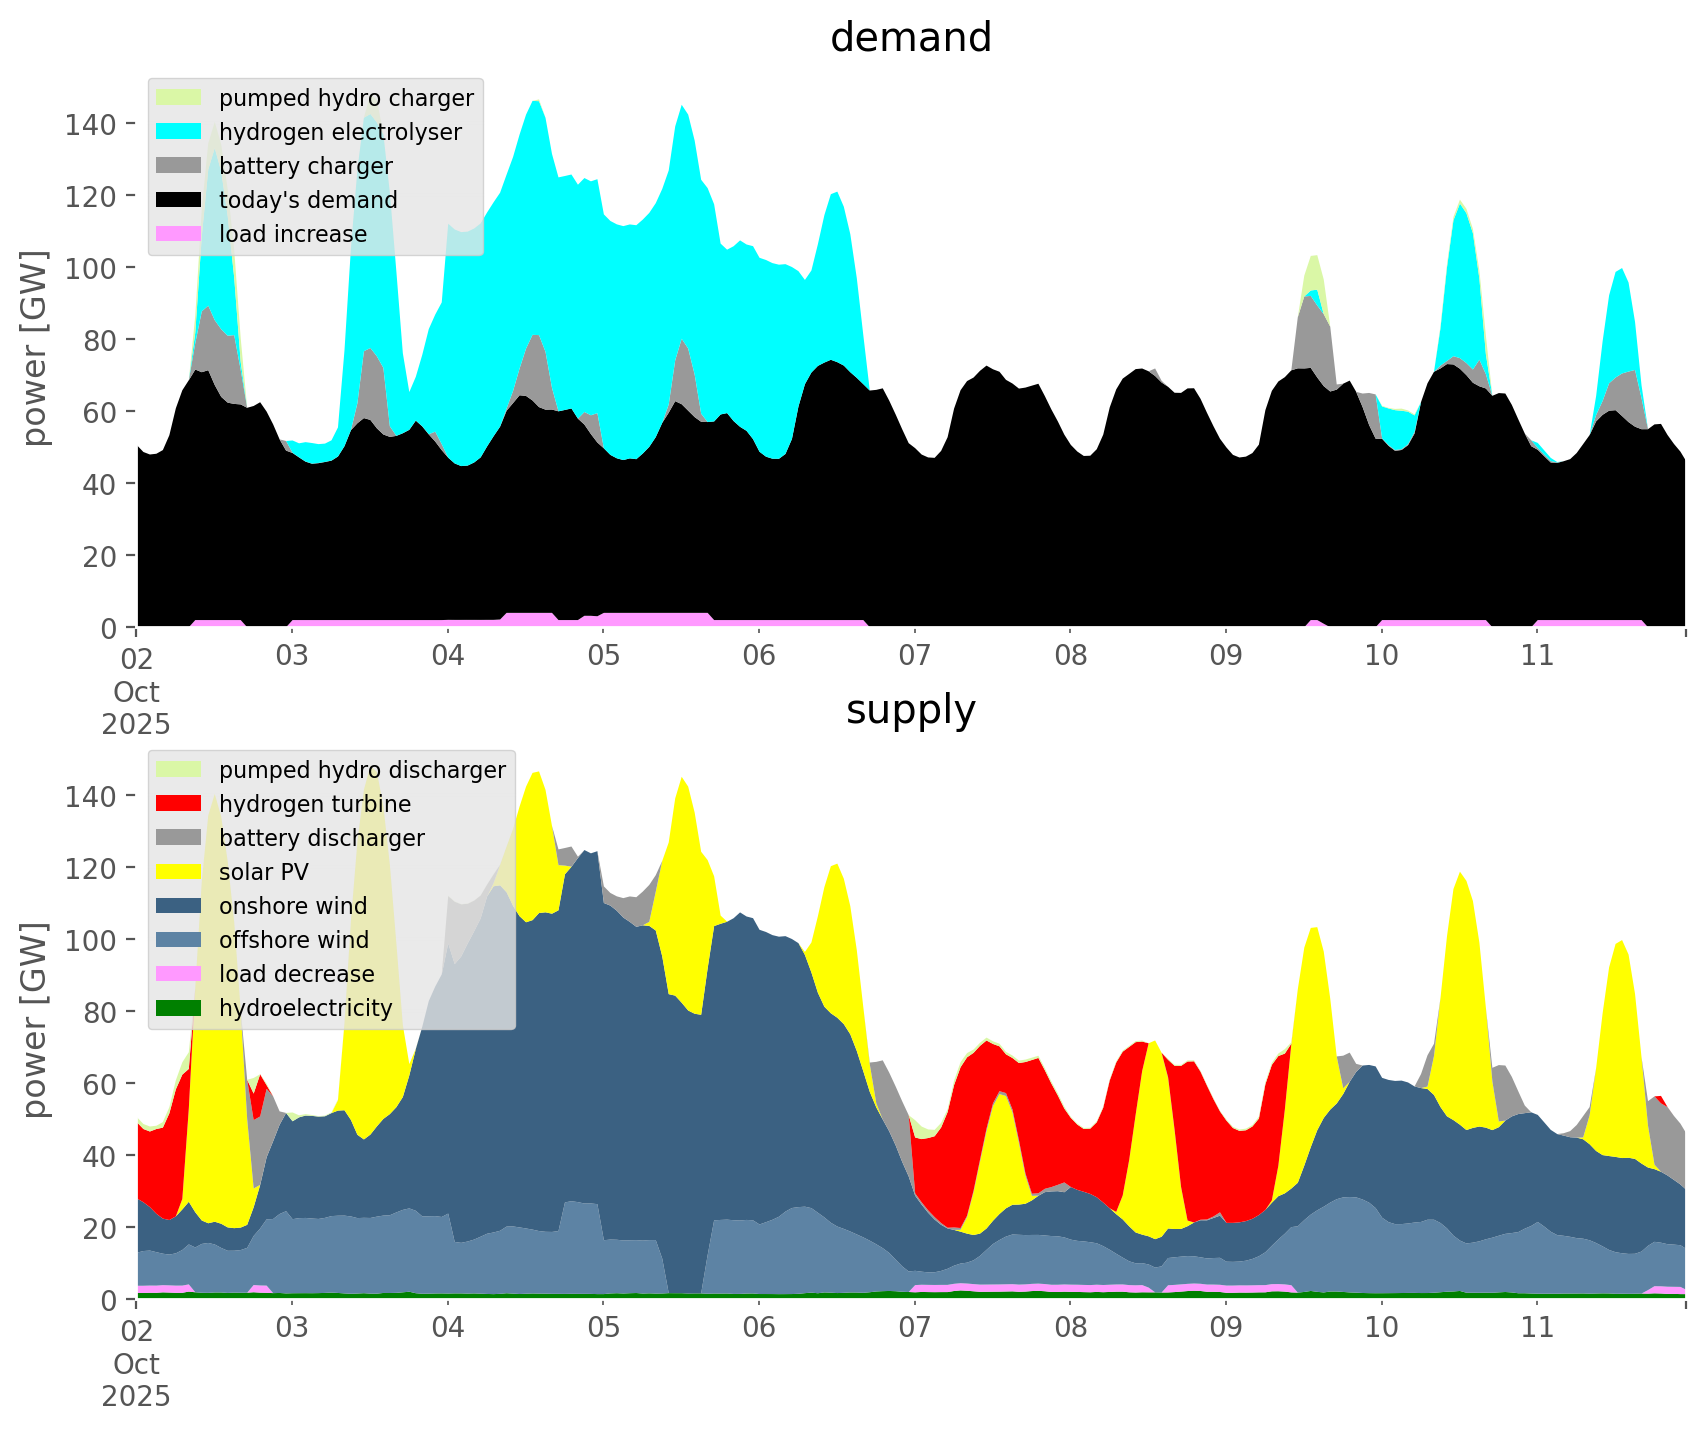Select the 'battery discharger' legend label

(321, 838)
